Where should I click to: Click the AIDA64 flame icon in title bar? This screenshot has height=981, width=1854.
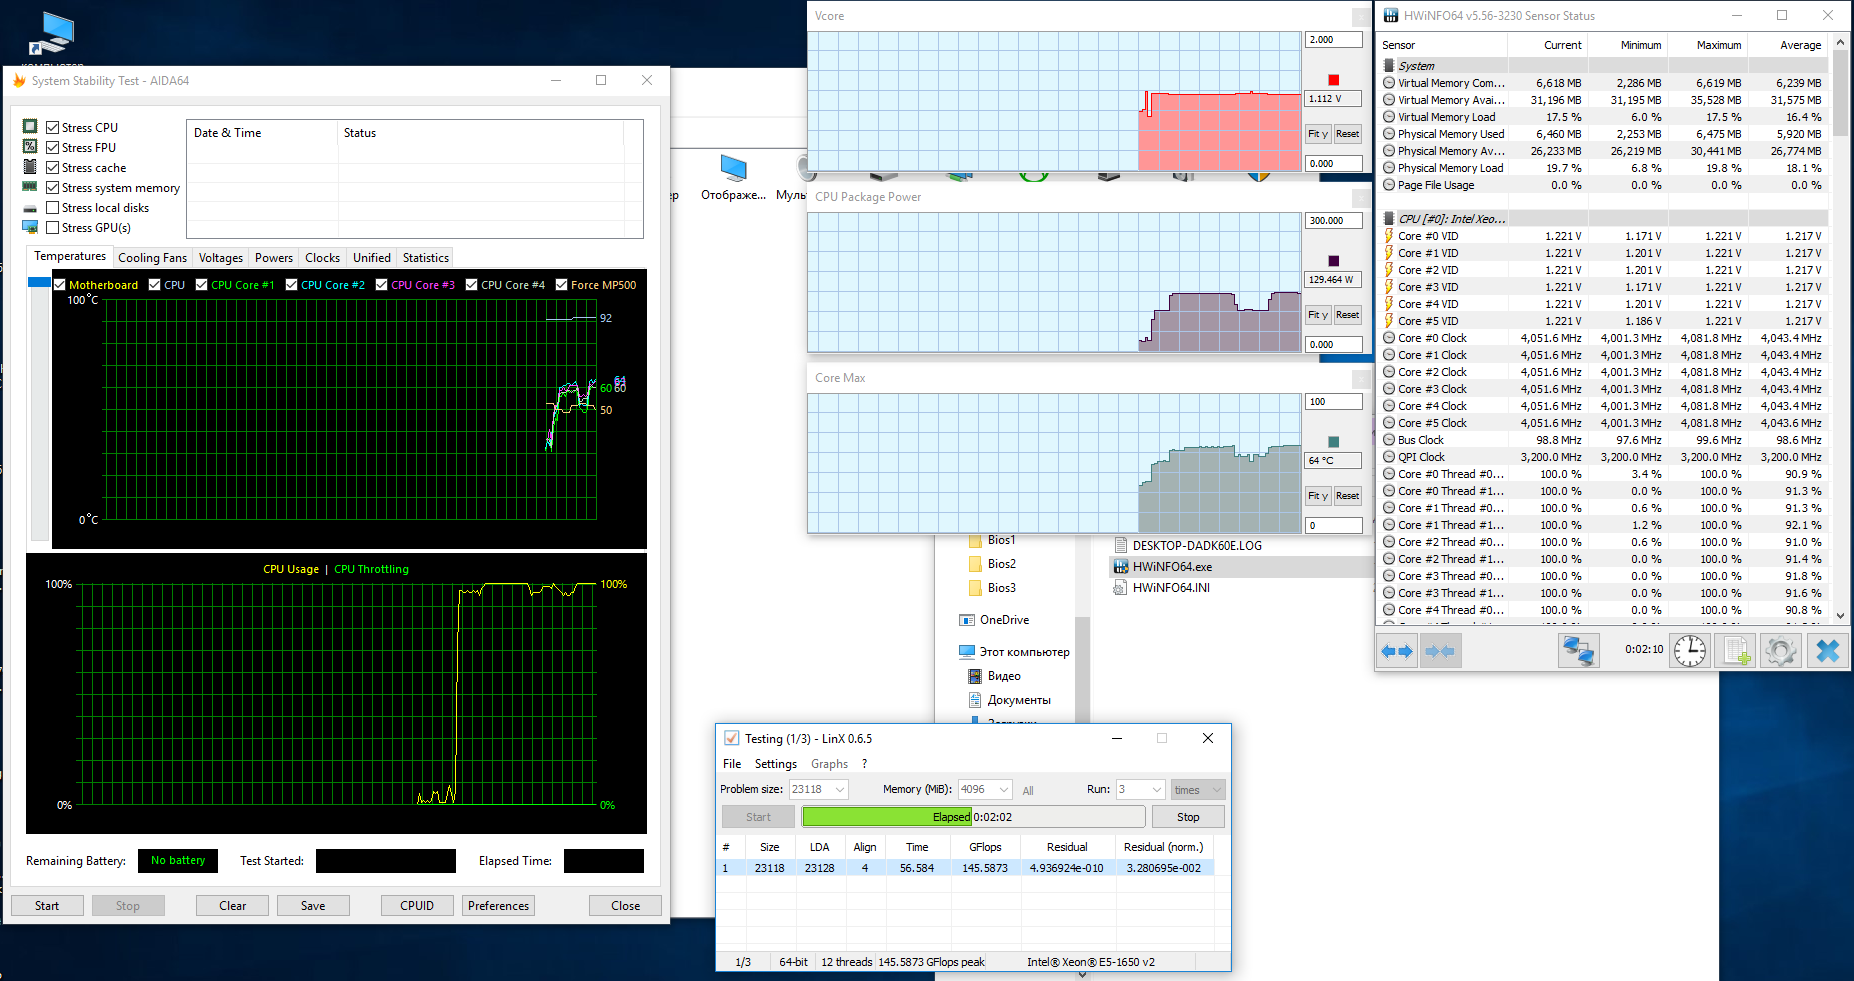click(18, 81)
